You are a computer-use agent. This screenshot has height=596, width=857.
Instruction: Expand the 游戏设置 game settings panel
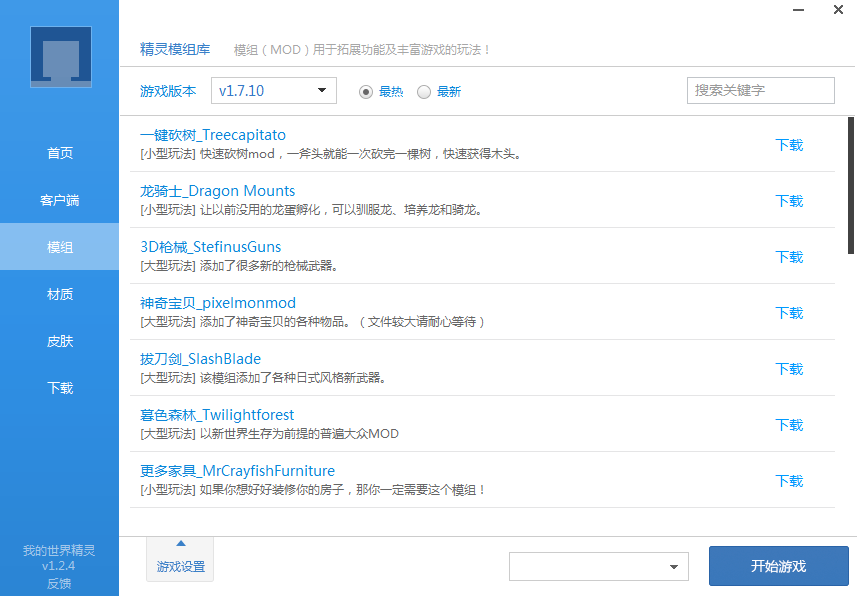[x=180, y=558]
